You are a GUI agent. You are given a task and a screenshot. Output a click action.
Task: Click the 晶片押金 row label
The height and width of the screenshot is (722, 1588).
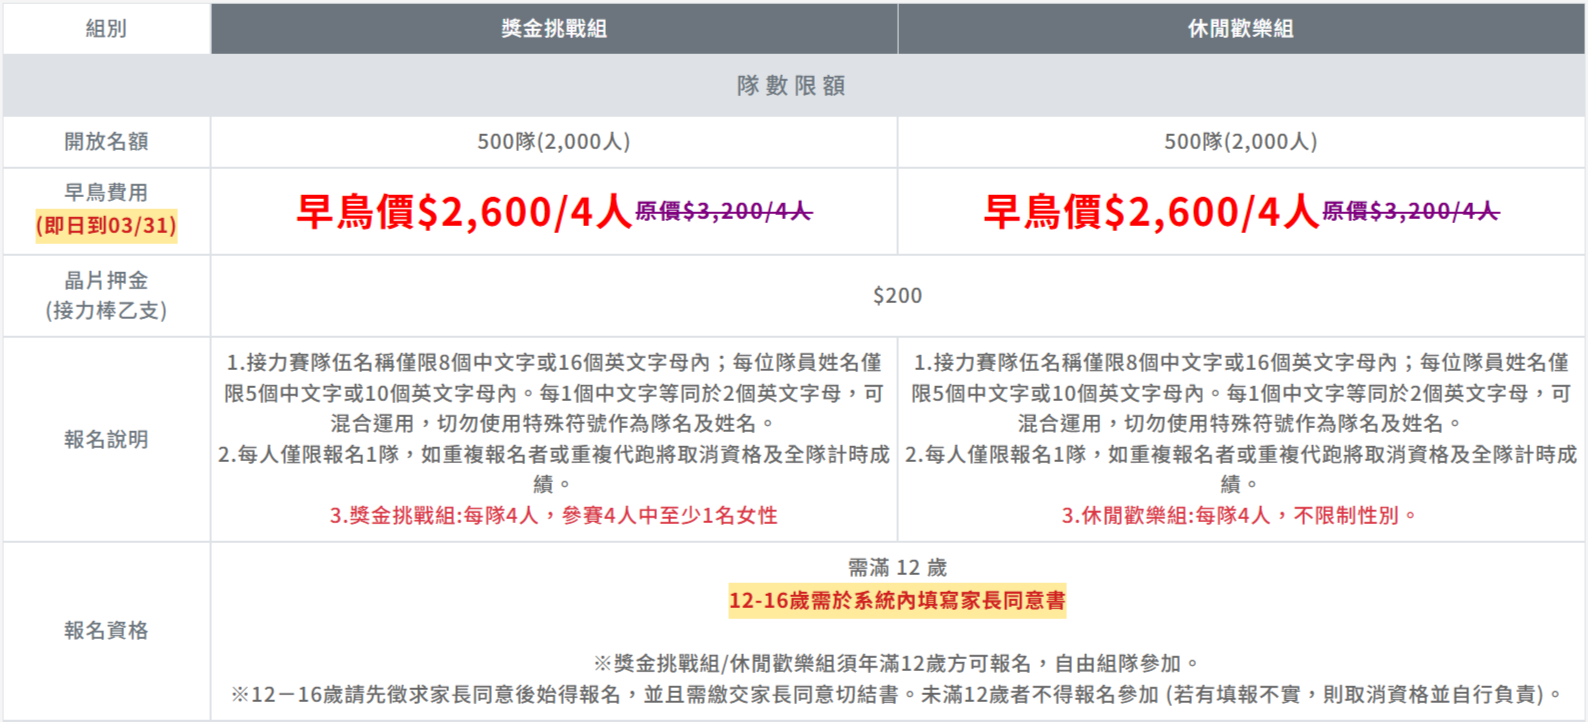pyautogui.click(x=106, y=281)
